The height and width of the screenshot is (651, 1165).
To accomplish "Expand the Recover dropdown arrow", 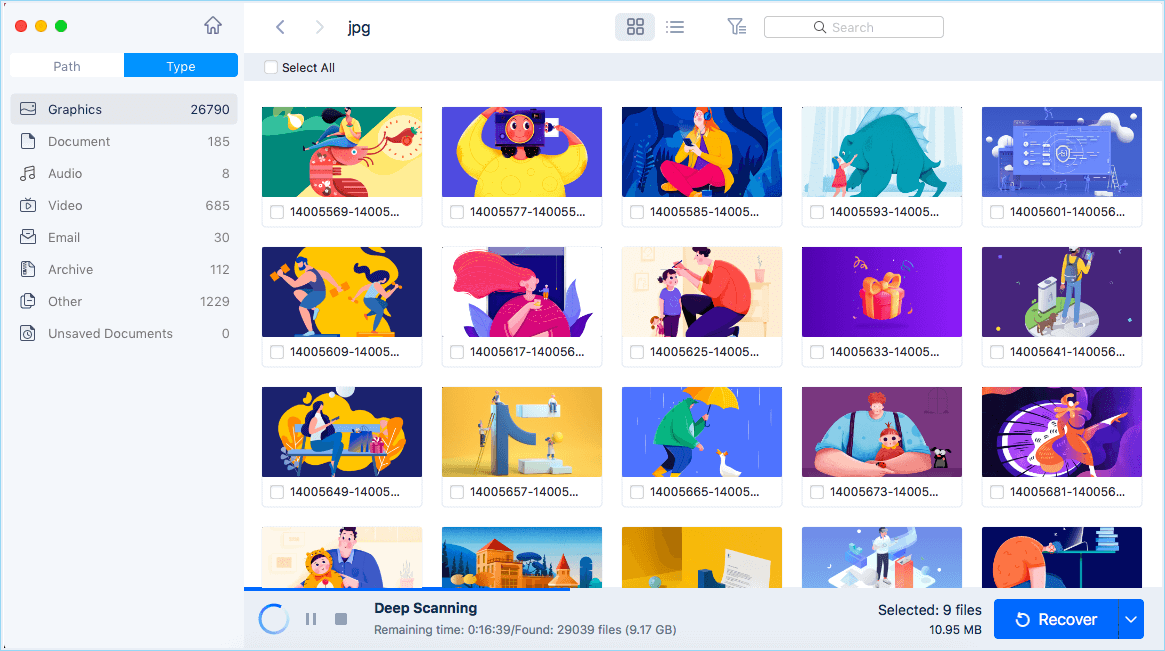I will (x=1131, y=619).
